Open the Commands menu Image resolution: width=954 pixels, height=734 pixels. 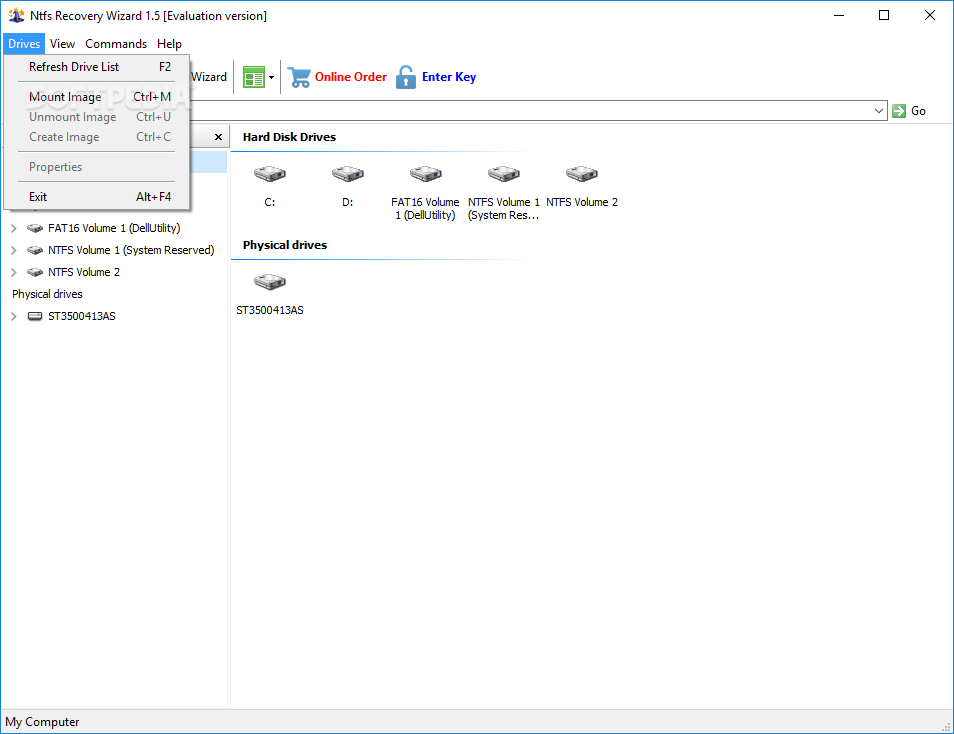click(116, 44)
